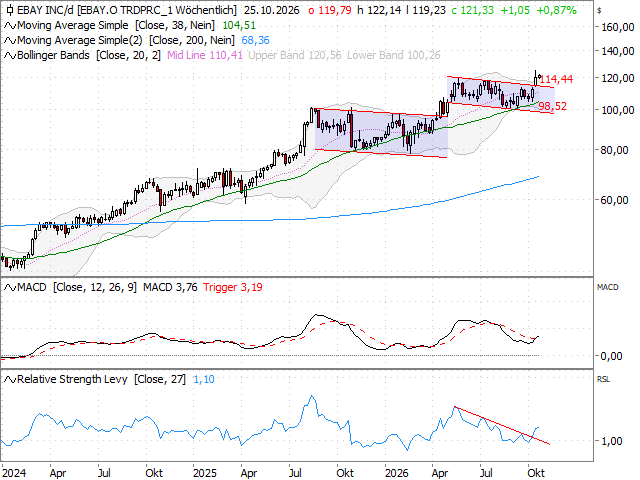Image resolution: width=640 pixels, height=480 pixels.
Task: Click the 2024 label on time axis
Action: (14, 473)
